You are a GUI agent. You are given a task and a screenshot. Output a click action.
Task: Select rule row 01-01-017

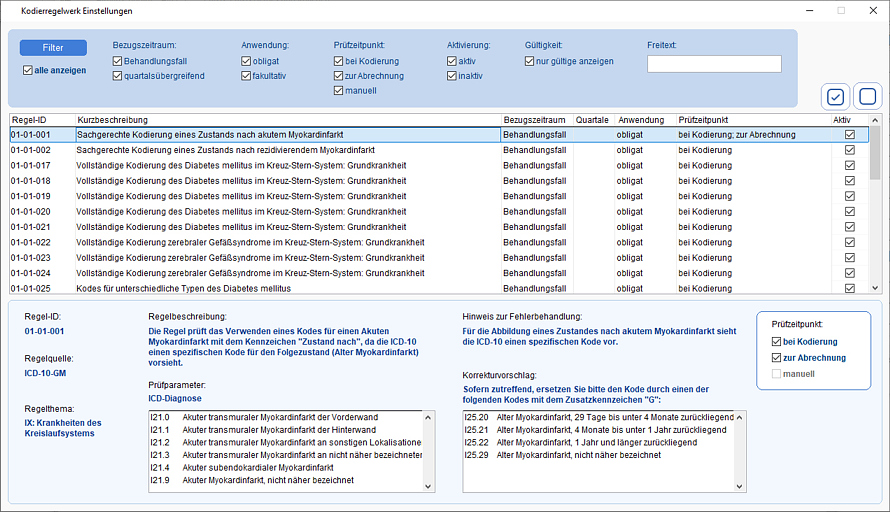coord(439,165)
